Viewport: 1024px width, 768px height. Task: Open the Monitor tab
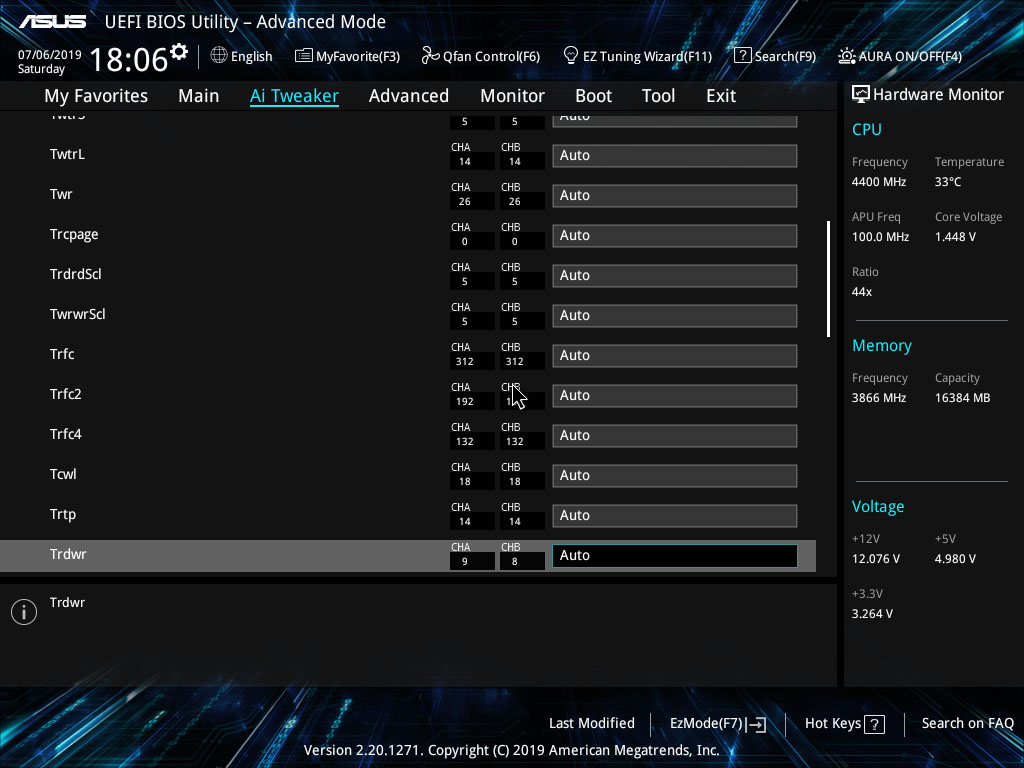coord(513,96)
